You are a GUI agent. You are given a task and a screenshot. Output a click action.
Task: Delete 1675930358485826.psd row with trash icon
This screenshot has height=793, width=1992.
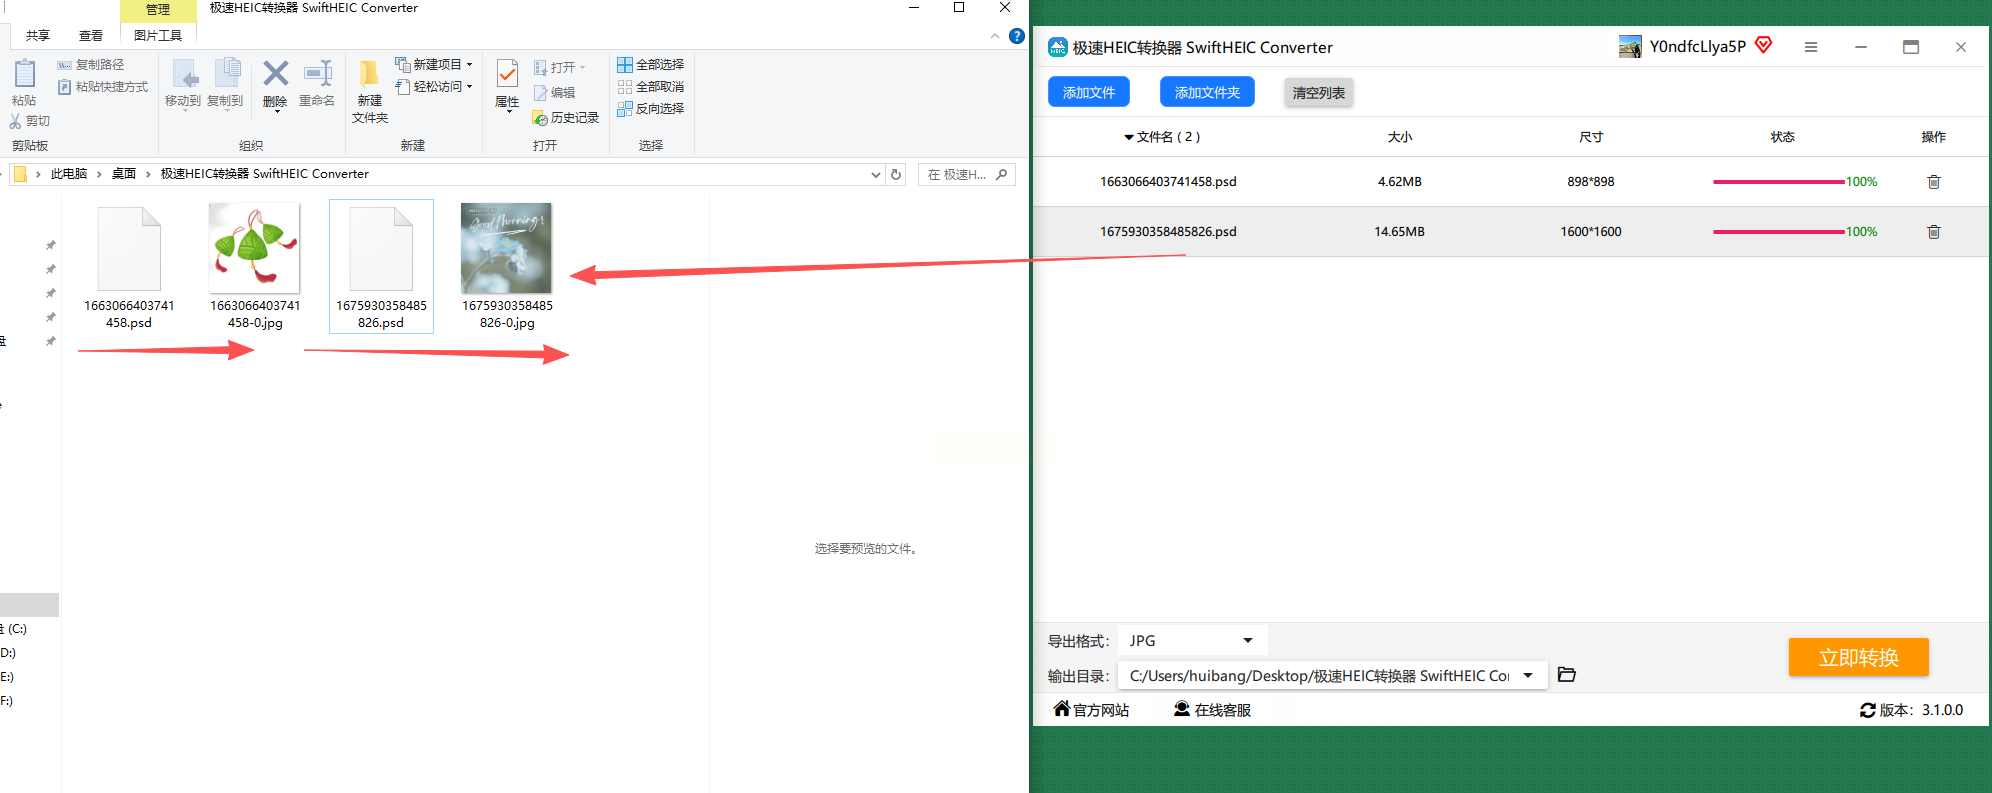coord(1934,232)
